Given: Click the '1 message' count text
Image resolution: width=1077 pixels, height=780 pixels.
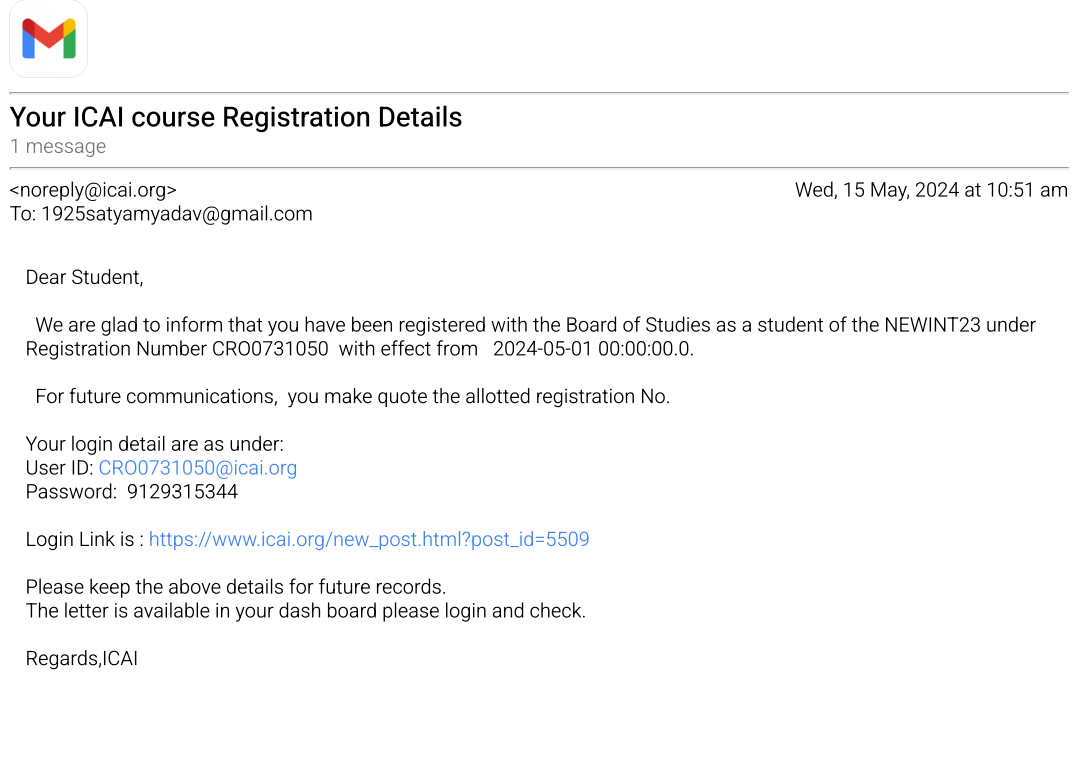Looking at the screenshot, I should [x=58, y=147].
